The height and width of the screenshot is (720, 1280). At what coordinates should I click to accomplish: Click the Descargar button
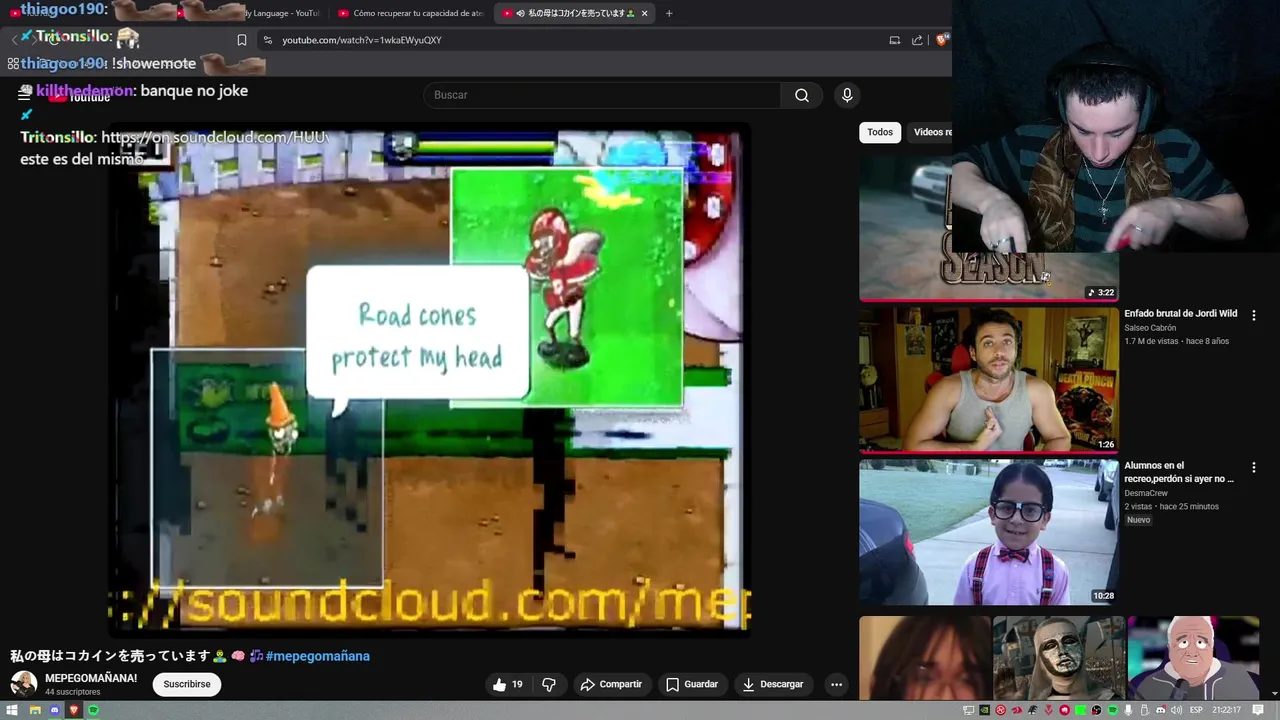click(x=773, y=684)
